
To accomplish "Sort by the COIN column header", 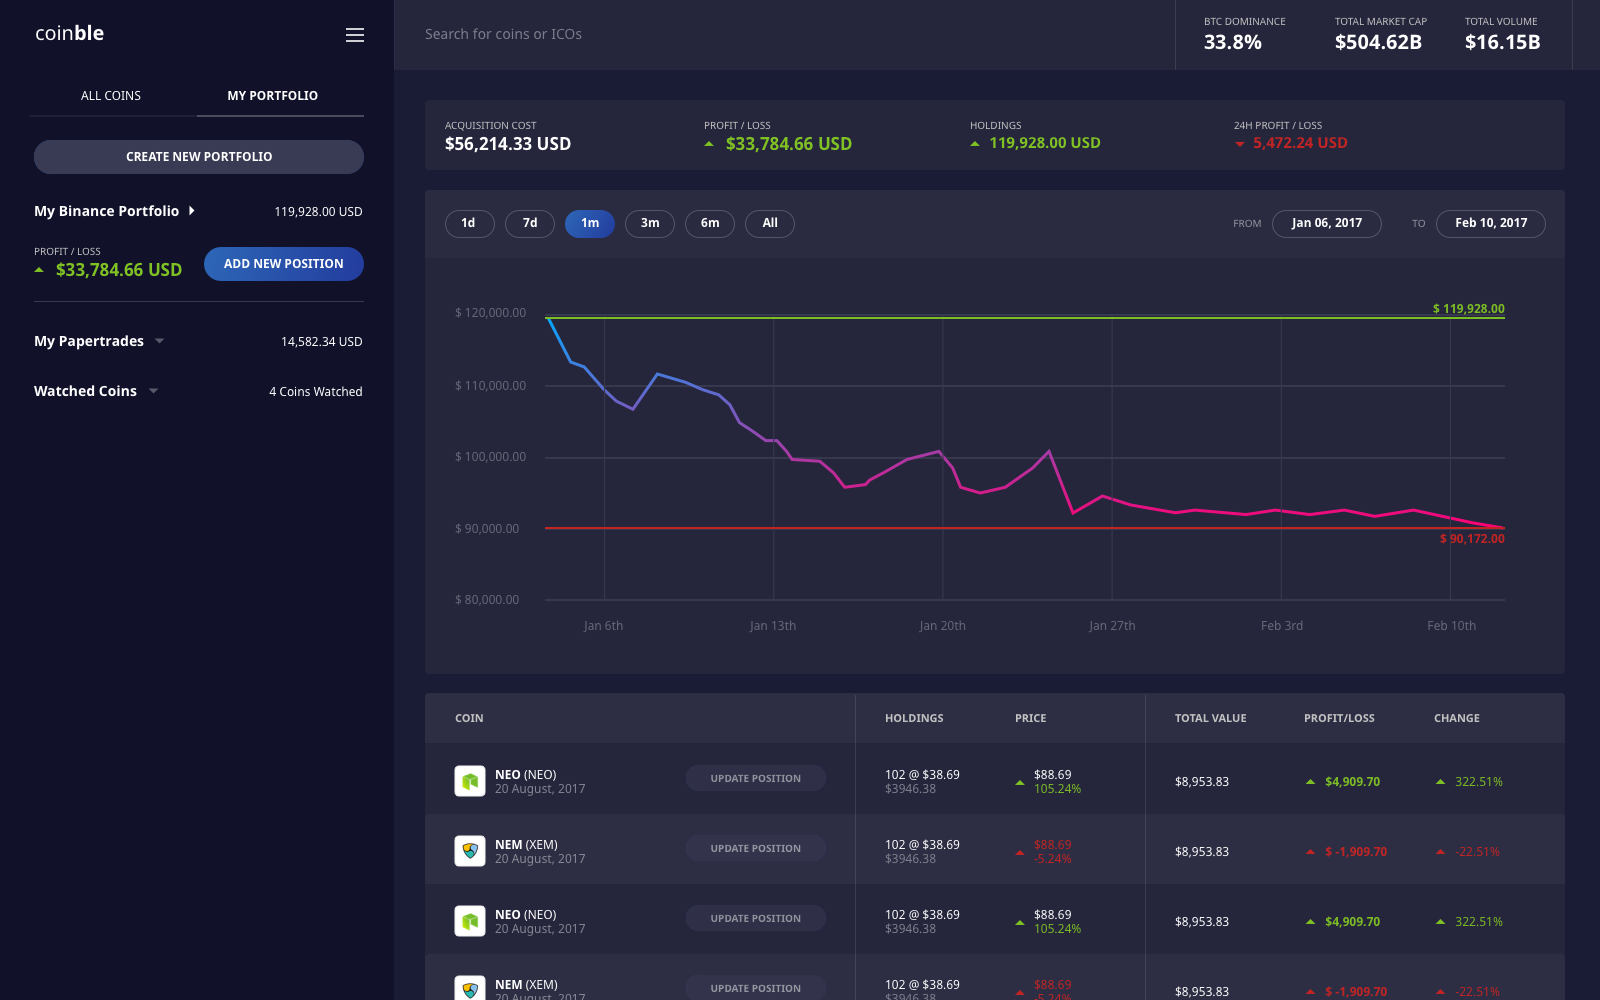I will click(469, 718).
